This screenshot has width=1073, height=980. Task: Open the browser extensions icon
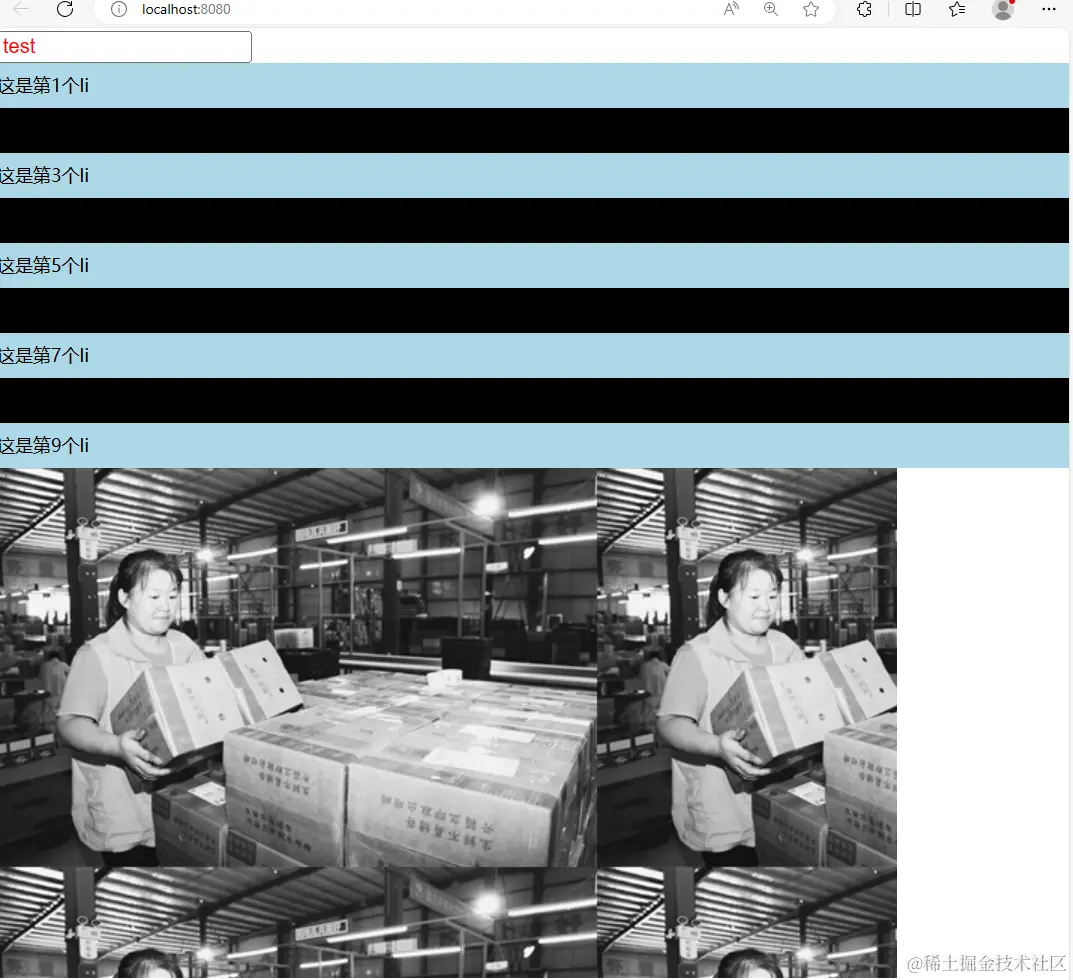pos(864,9)
